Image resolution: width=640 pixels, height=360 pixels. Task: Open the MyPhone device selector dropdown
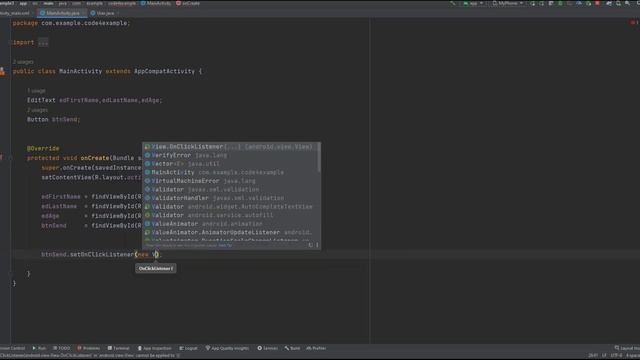508,3
